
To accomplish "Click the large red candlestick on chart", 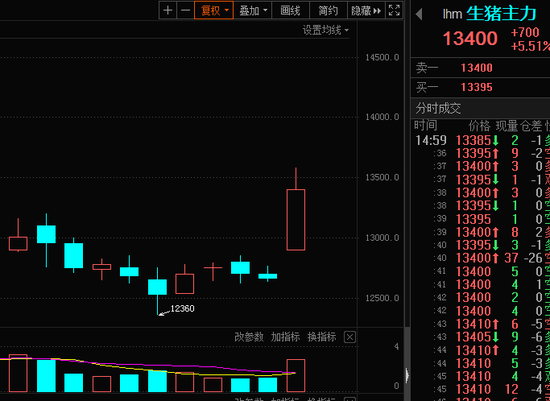I will coord(296,220).
